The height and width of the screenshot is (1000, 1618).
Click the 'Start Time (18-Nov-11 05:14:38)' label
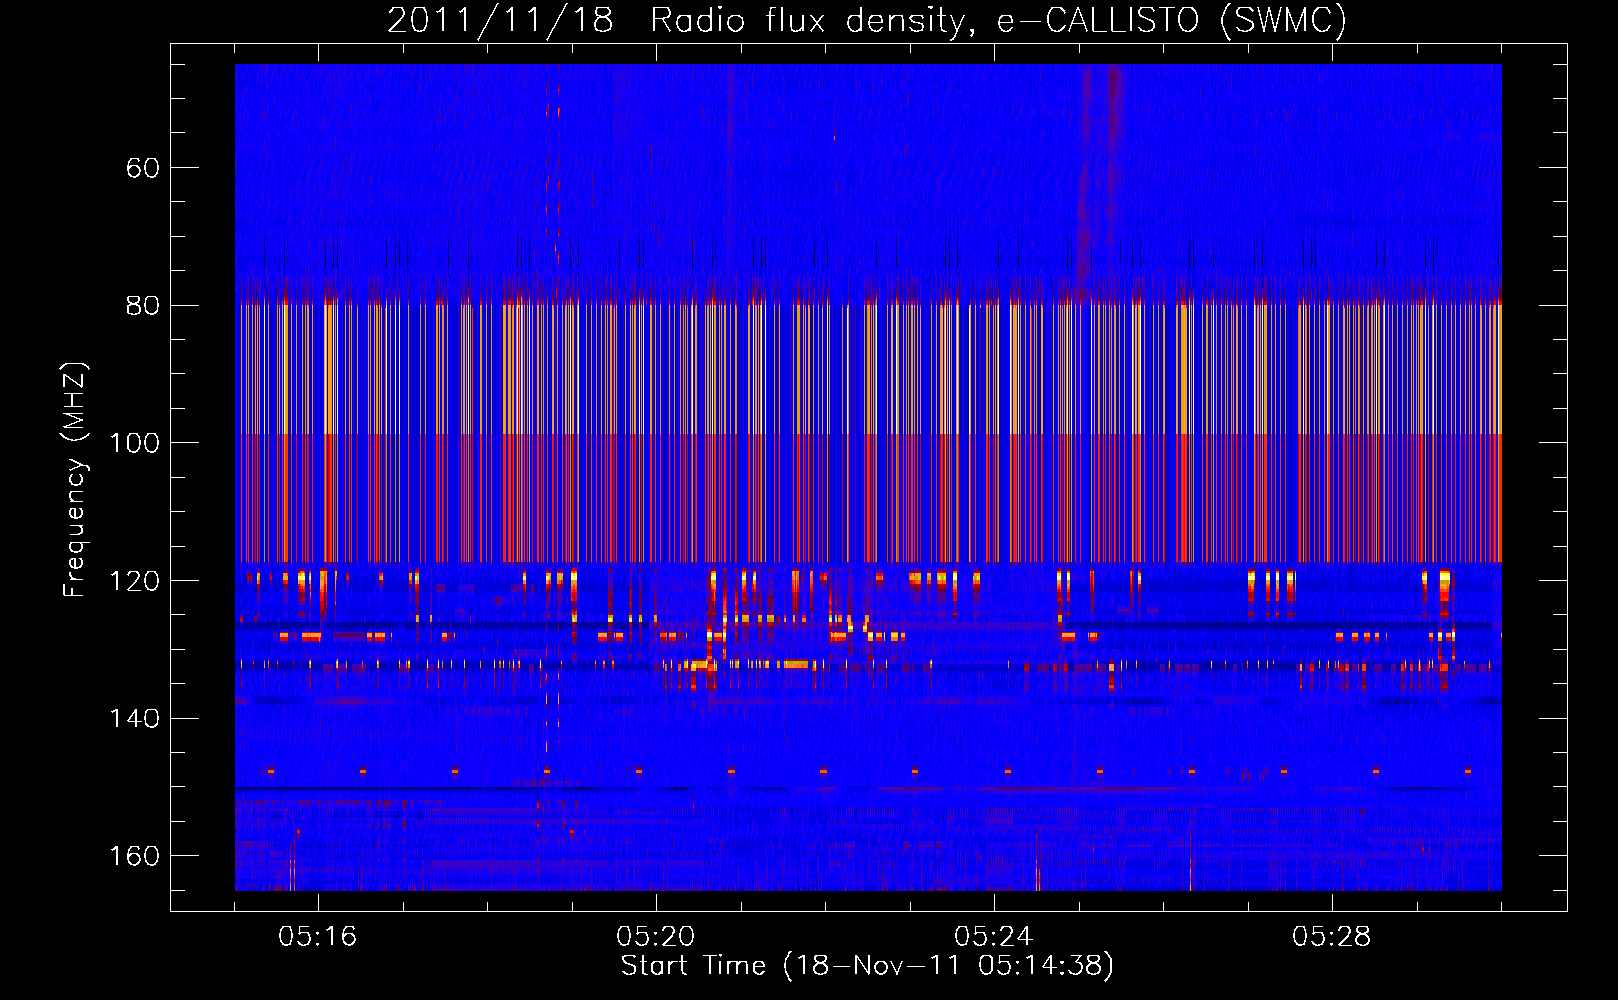coord(867,966)
